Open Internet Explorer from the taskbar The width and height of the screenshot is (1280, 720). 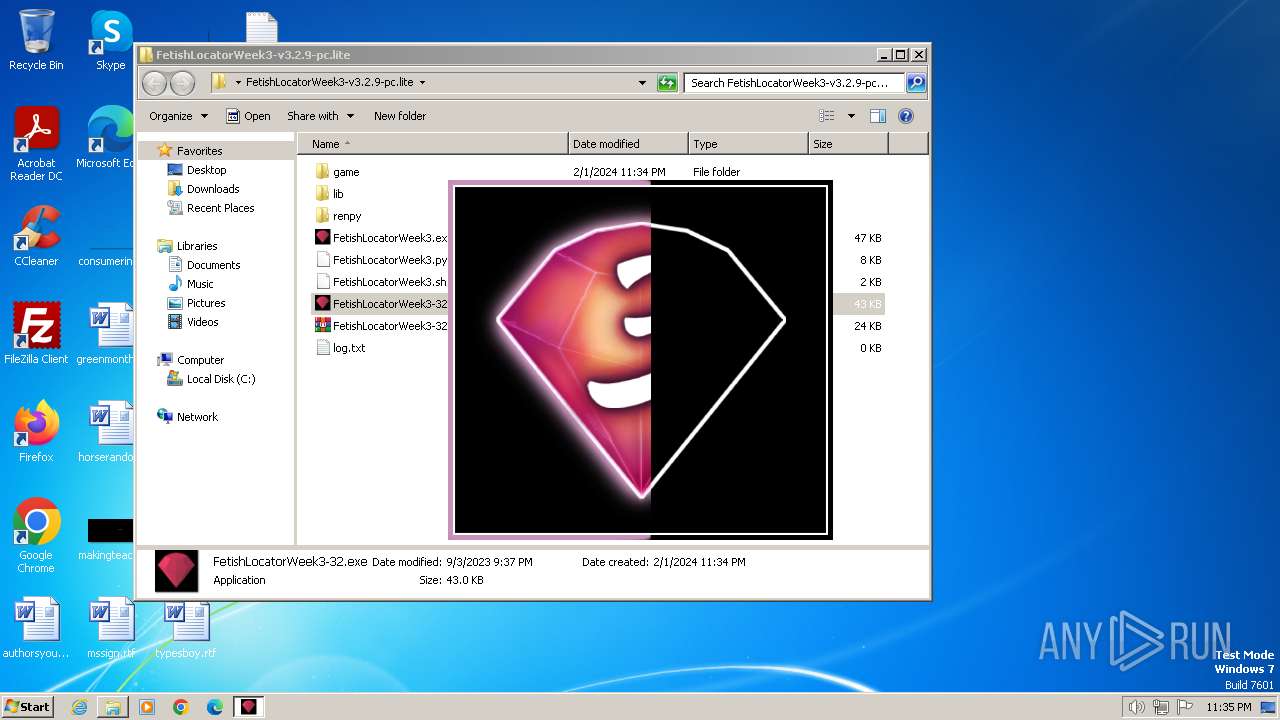pyautogui.click(x=79, y=707)
